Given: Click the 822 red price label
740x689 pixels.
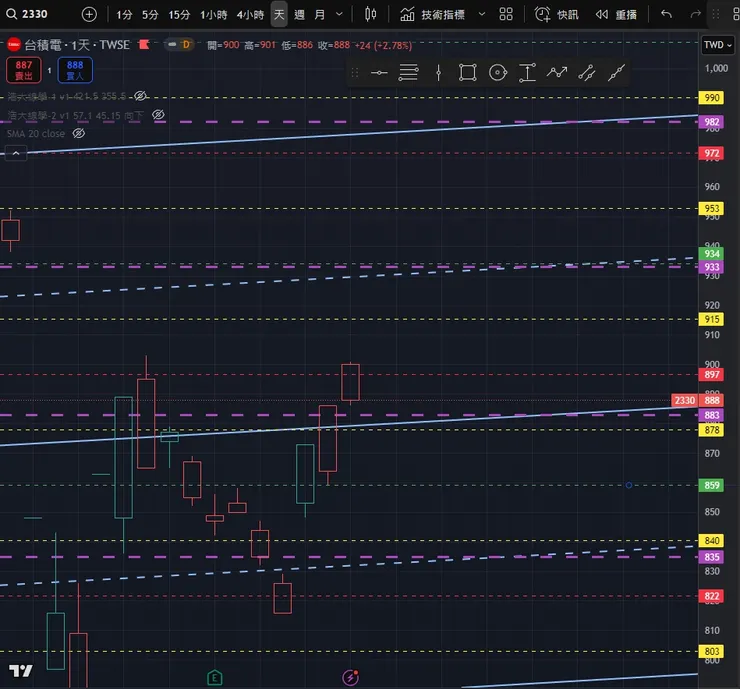Looking at the screenshot, I should click(x=711, y=596).
